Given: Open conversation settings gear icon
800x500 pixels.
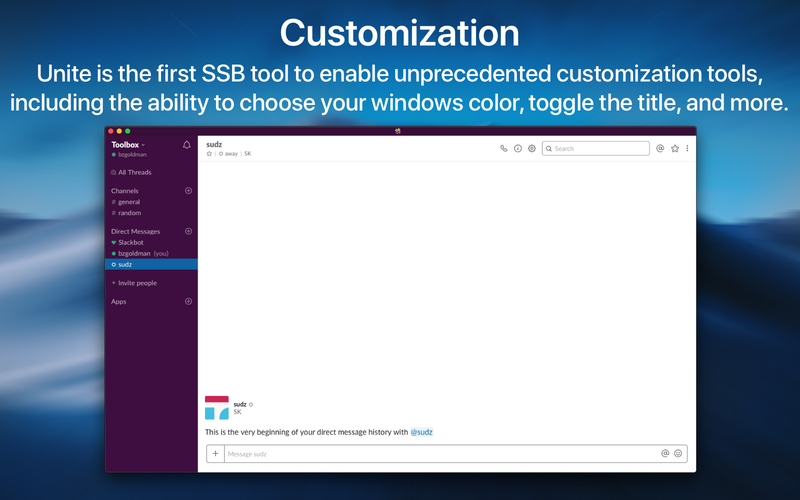Looking at the screenshot, I should [x=532, y=148].
